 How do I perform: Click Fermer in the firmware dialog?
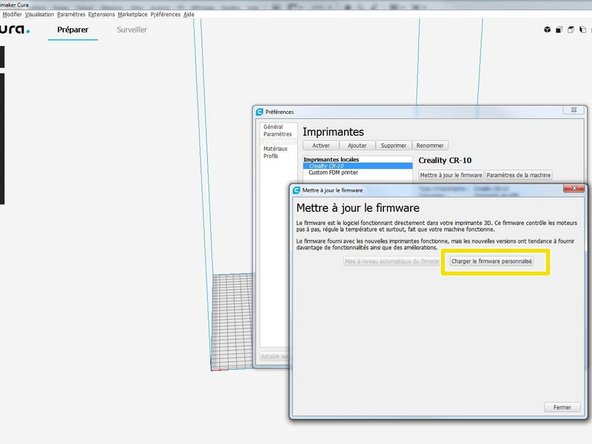tap(562, 407)
